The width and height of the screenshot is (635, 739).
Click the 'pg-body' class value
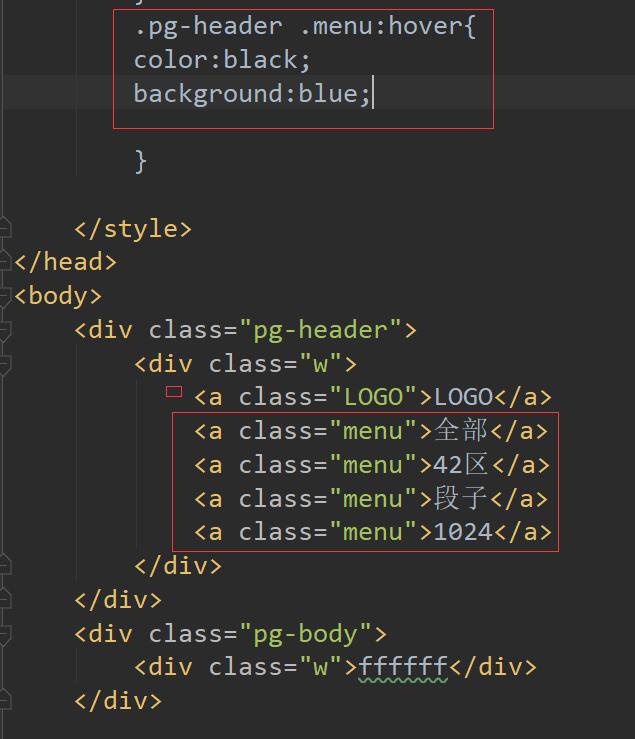point(305,634)
